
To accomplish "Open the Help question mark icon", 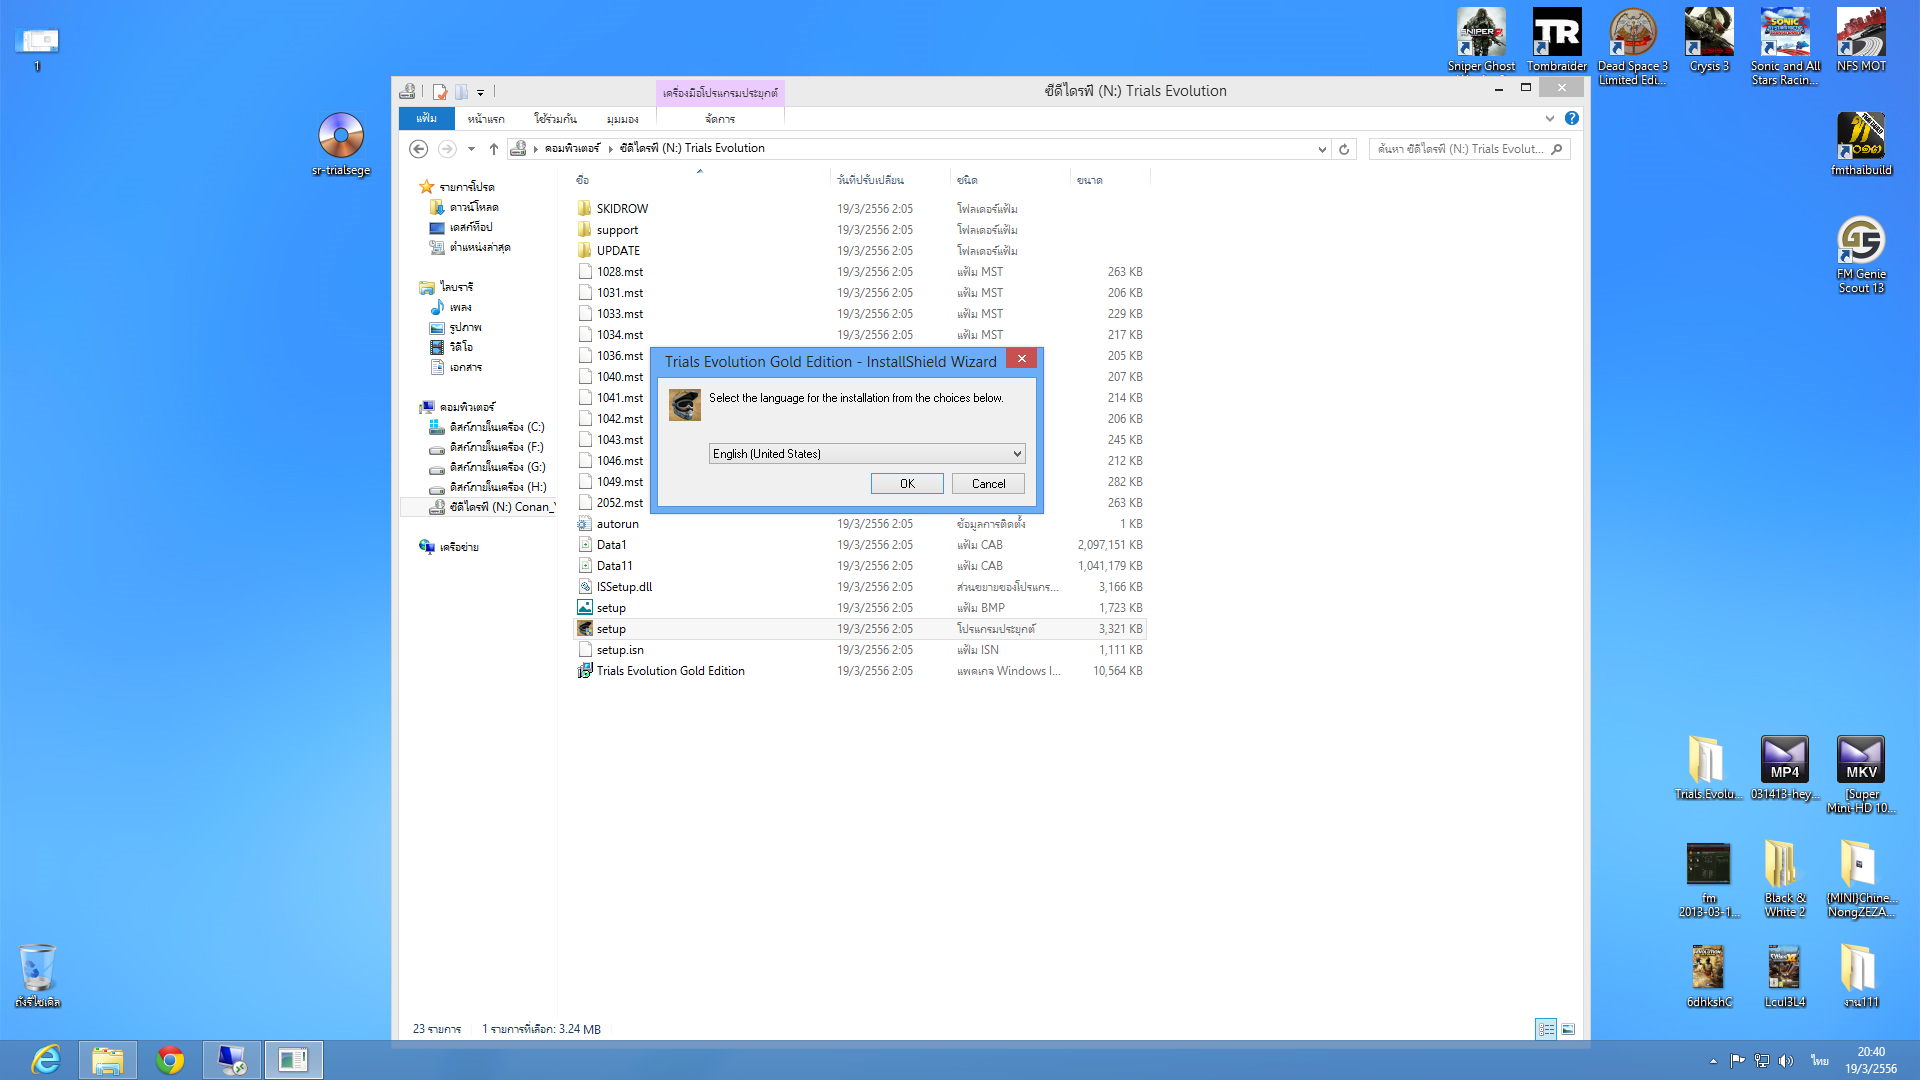I will (1572, 118).
